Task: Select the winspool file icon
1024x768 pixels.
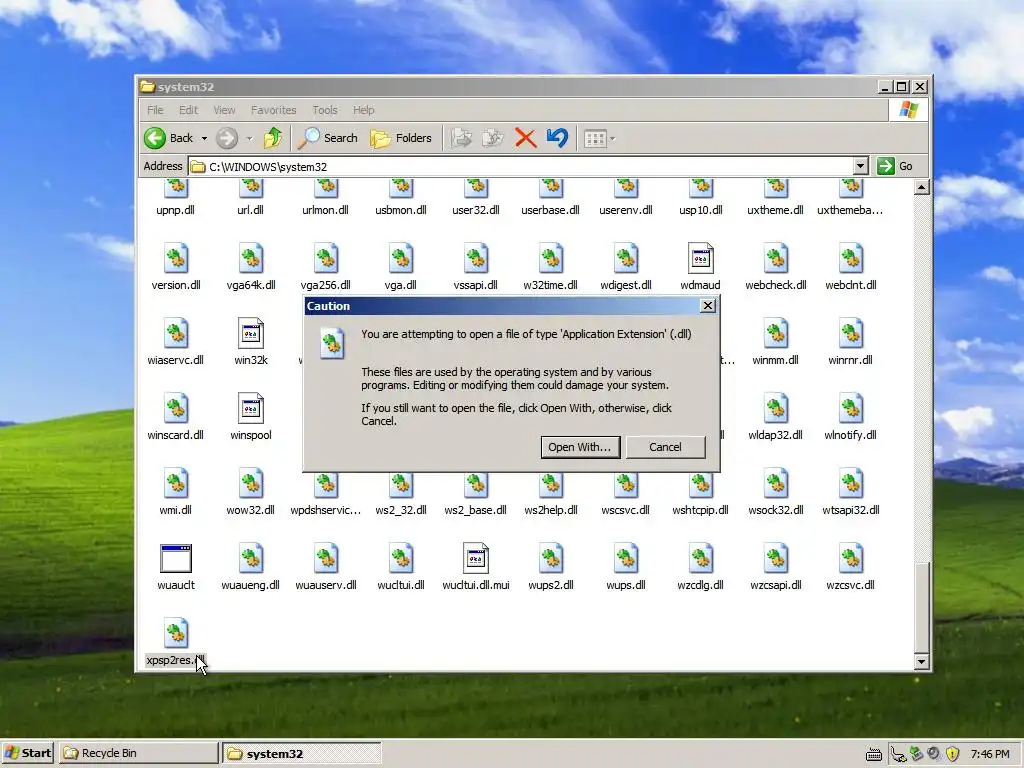Action: (251, 409)
